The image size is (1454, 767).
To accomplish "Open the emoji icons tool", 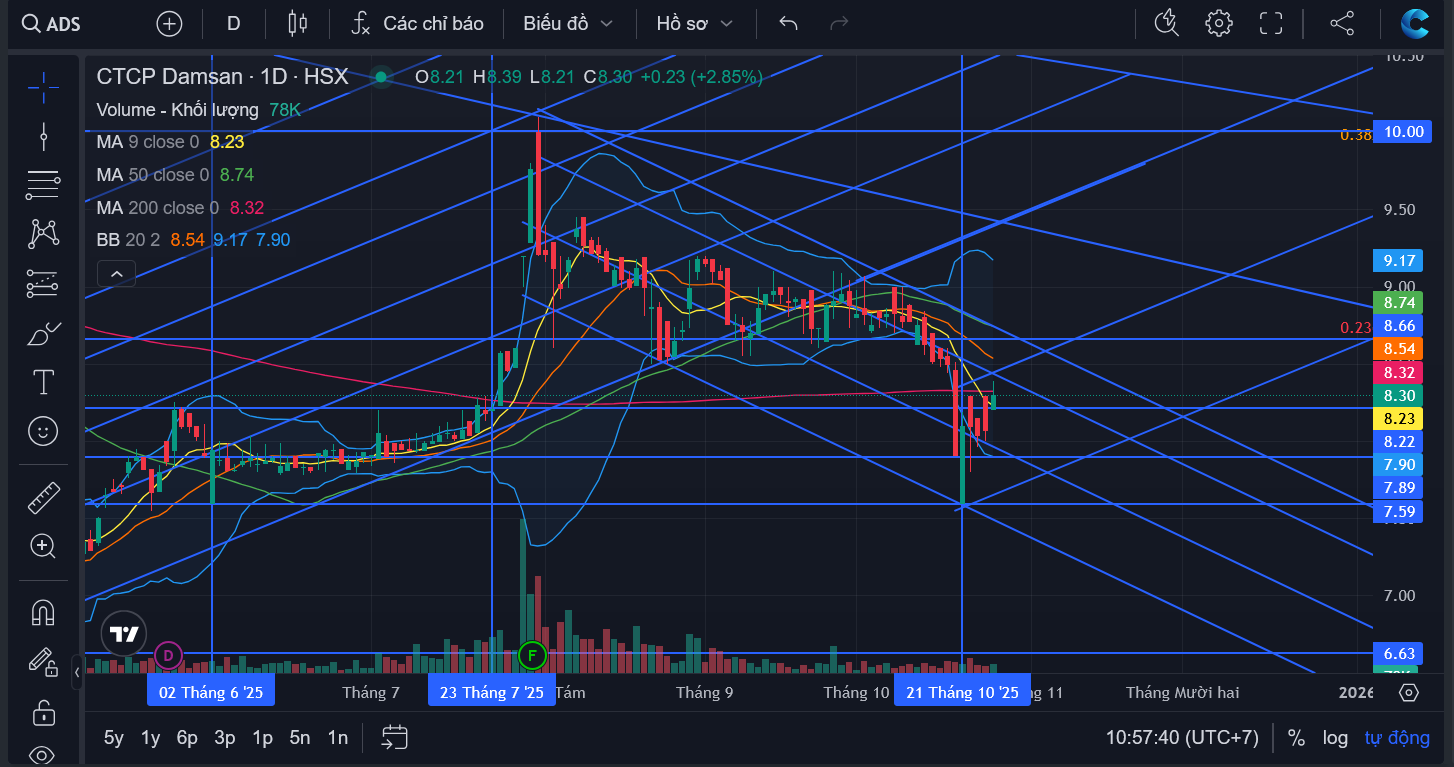I will coord(43,432).
